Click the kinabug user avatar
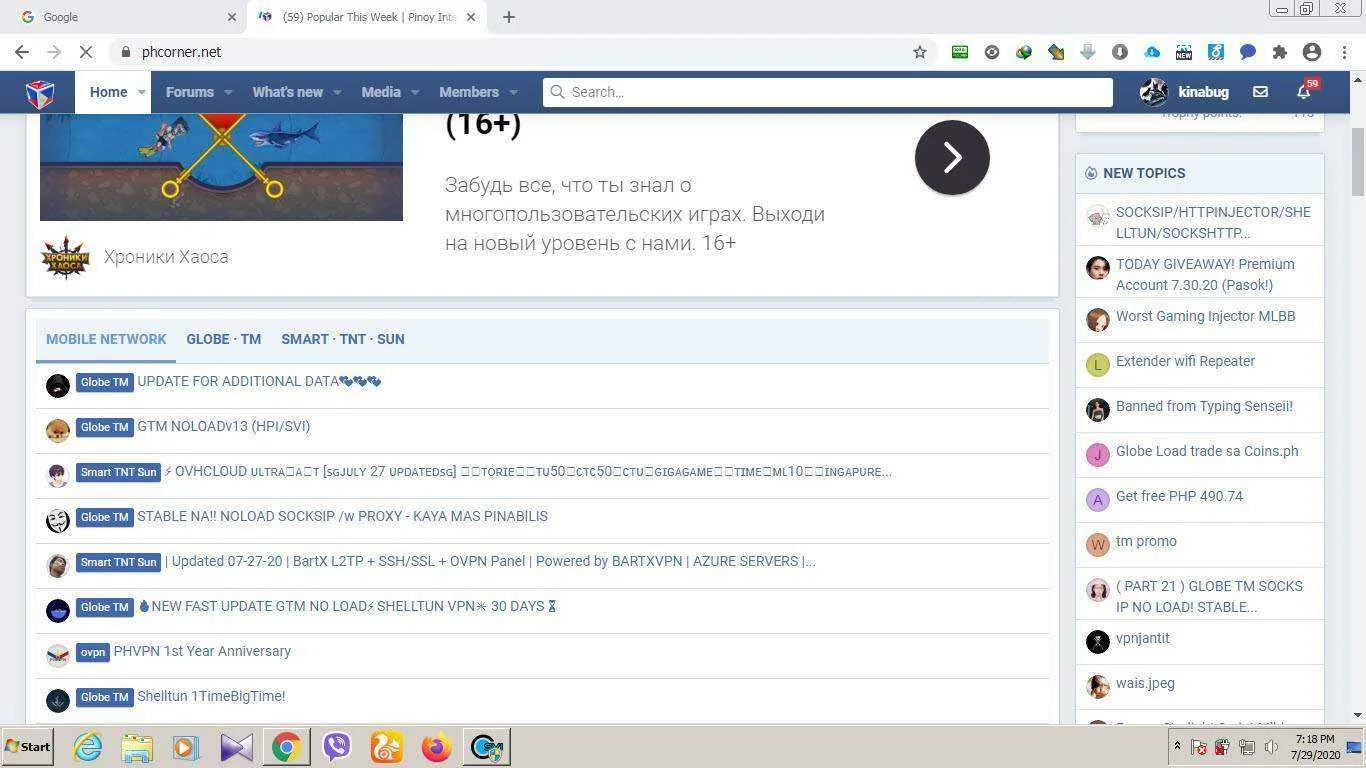Screen dimensions: 1366x768 1154,92
